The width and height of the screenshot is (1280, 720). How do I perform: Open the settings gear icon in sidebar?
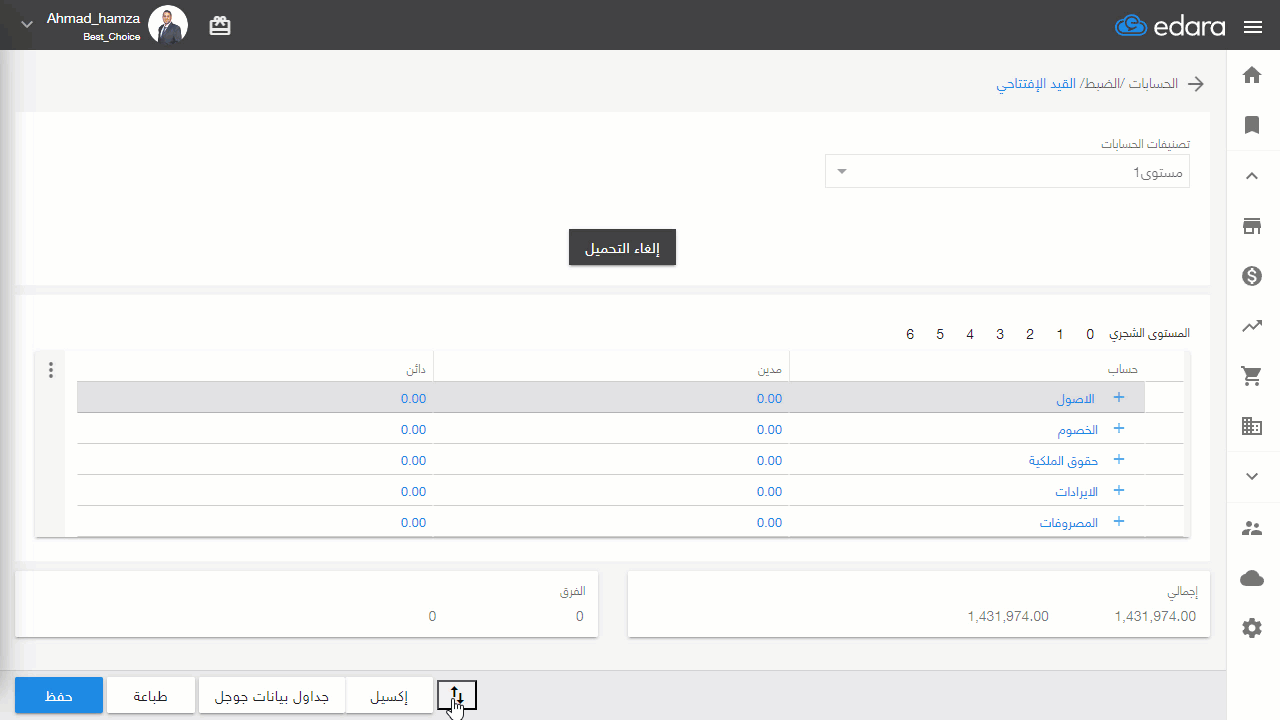[x=1252, y=628]
